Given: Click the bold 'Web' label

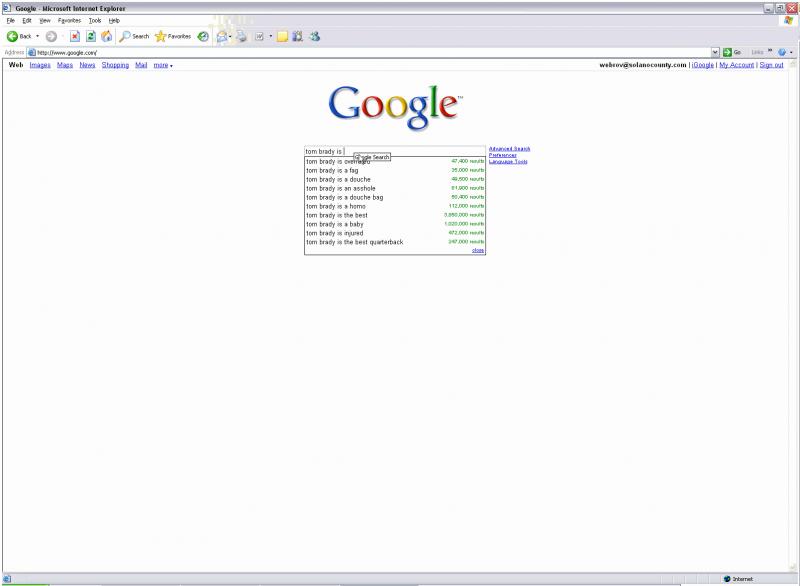Looking at the screenshot, I should point(16,65).
